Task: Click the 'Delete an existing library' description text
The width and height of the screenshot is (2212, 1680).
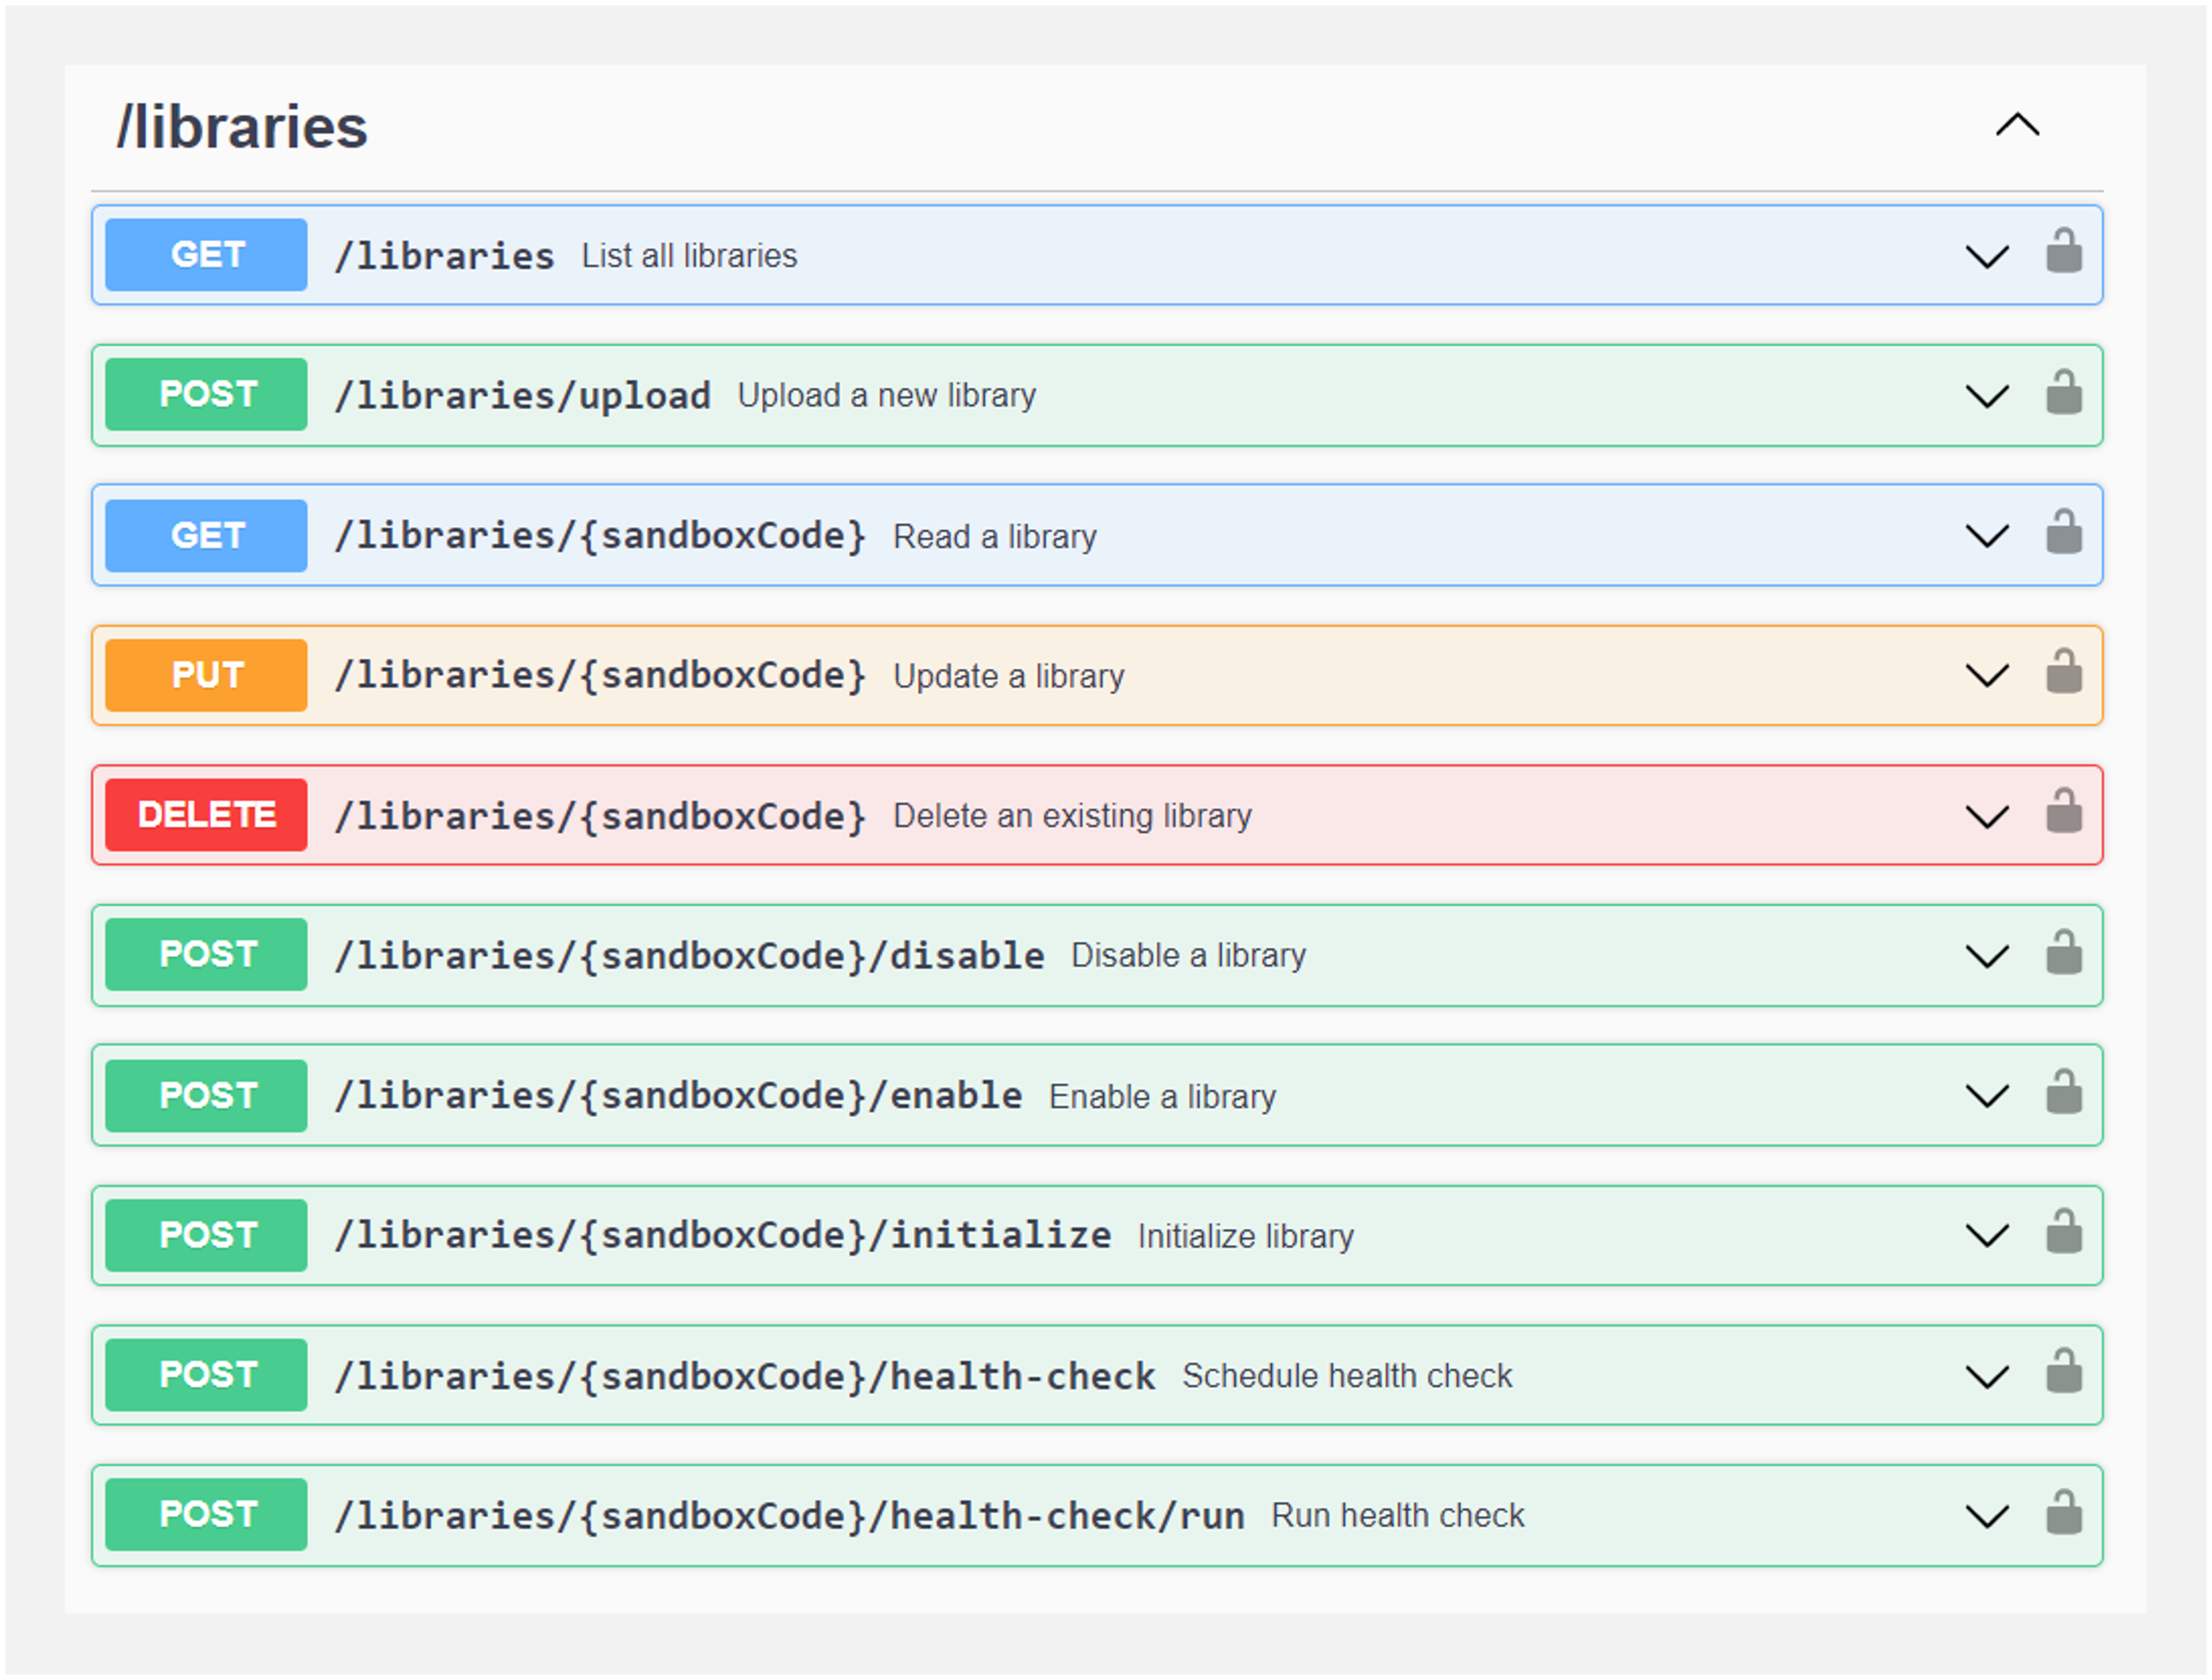Action: (1072, 817)
